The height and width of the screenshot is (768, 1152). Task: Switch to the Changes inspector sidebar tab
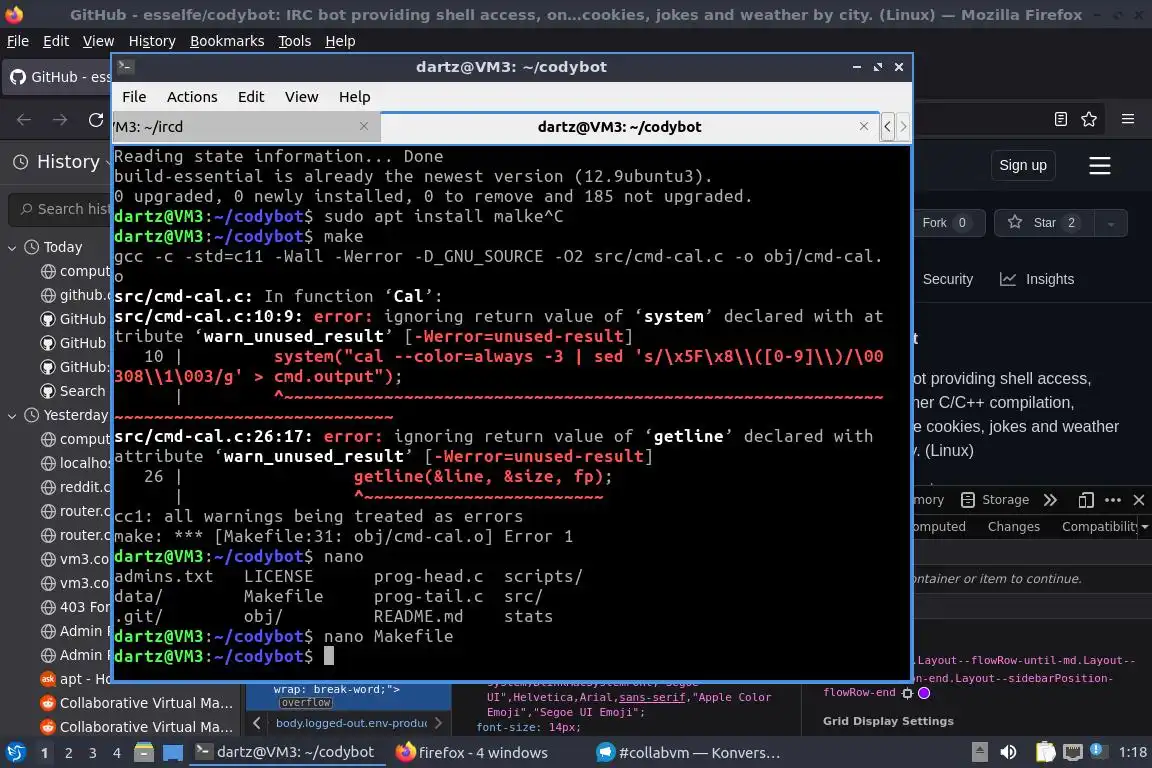(x=1013, y=526)
